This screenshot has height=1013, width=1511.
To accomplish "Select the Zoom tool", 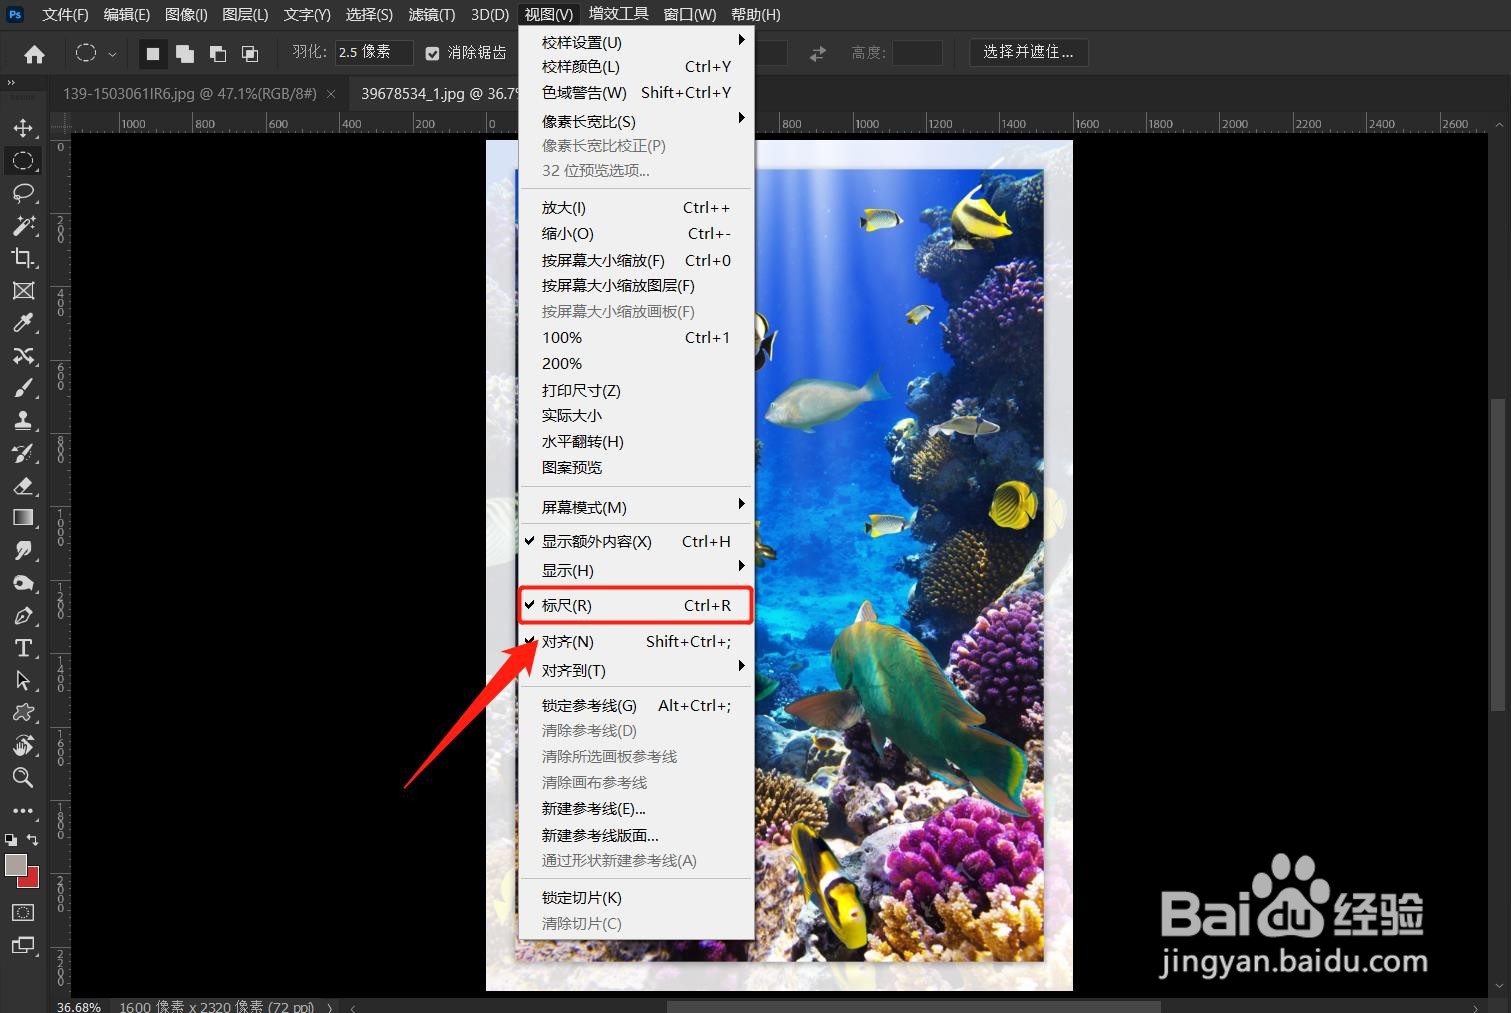I will (24, 778).
